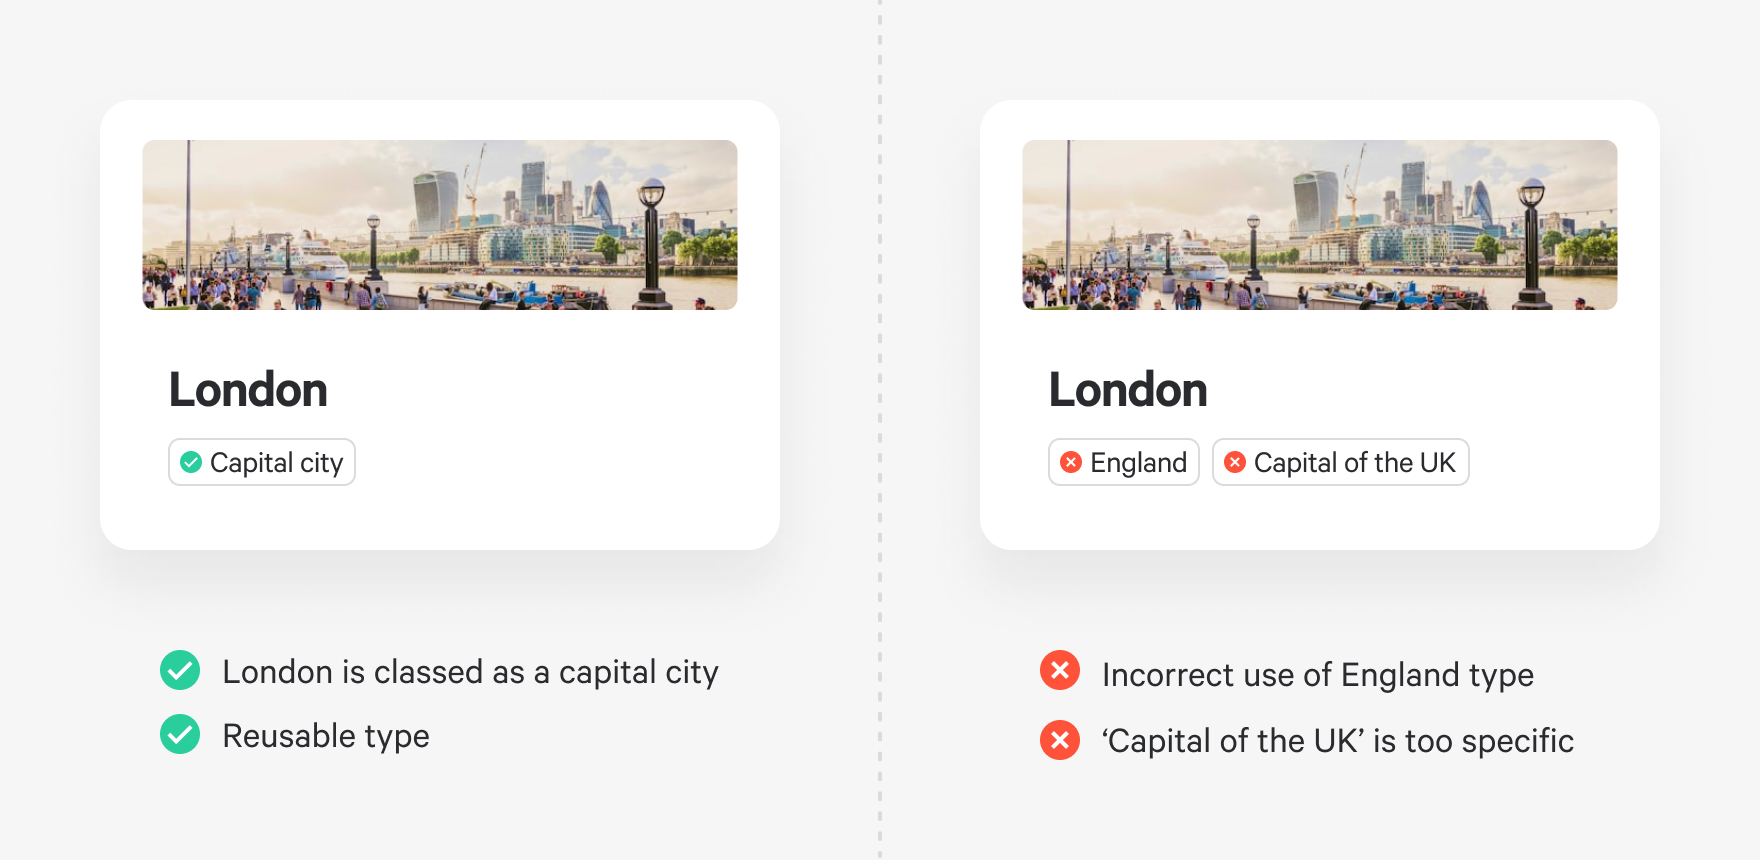Click red cross beside 'Incorrect use of England type'
1760x860 pixels.
(1060, 670)
